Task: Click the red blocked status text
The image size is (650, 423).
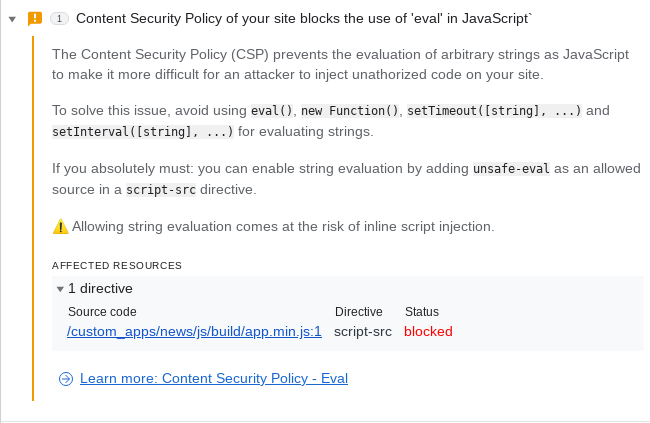Action: coord(428,331)
